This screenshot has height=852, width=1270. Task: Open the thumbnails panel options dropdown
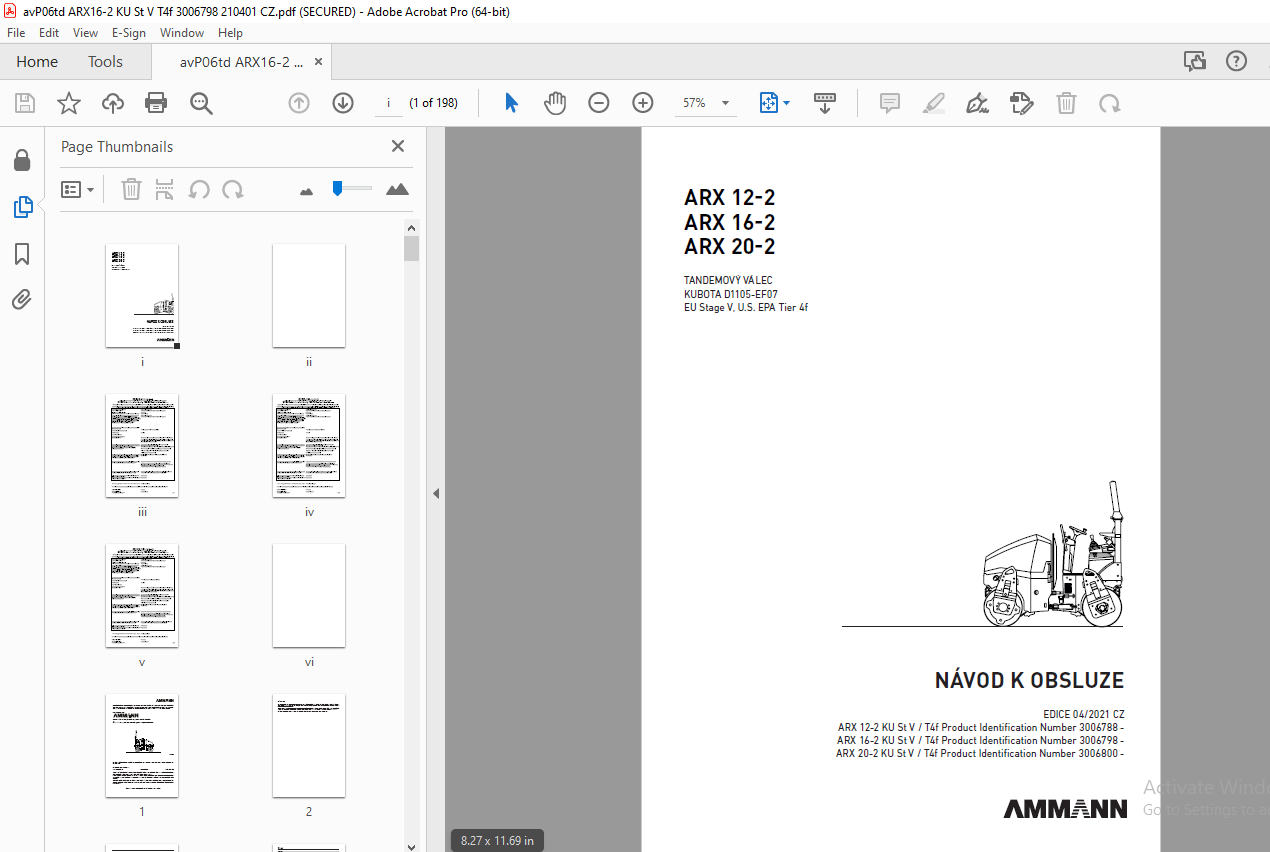coord(78,189)
